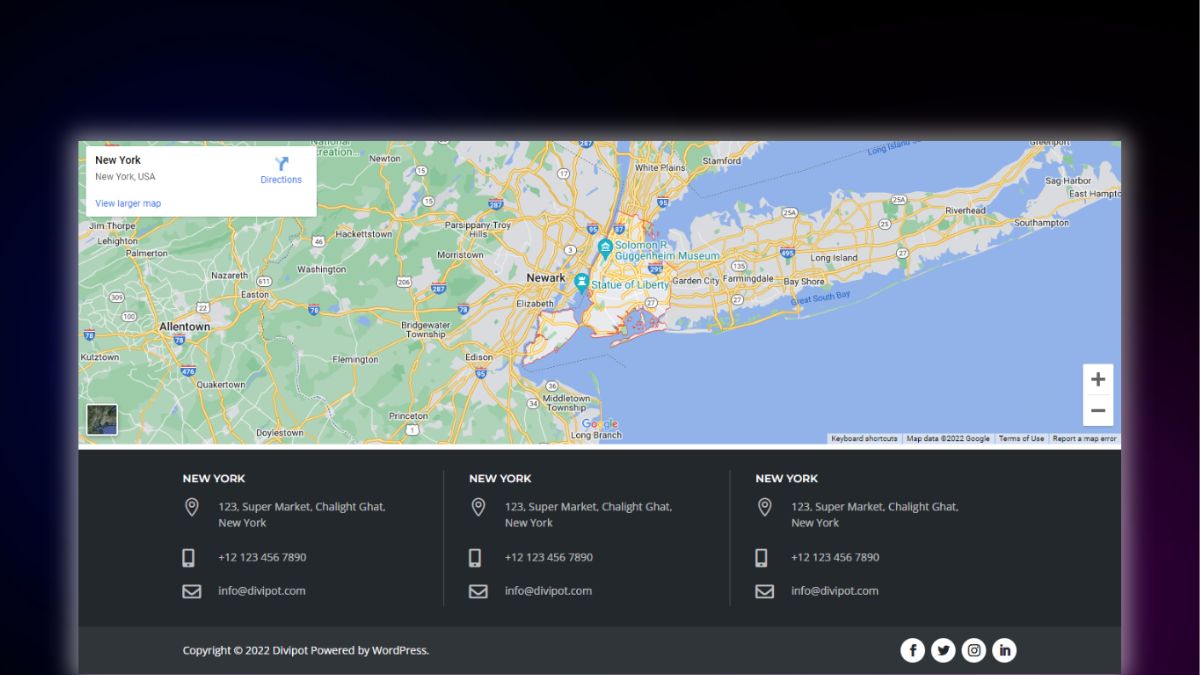Click phone icon in second column

[x=475, y=558]
